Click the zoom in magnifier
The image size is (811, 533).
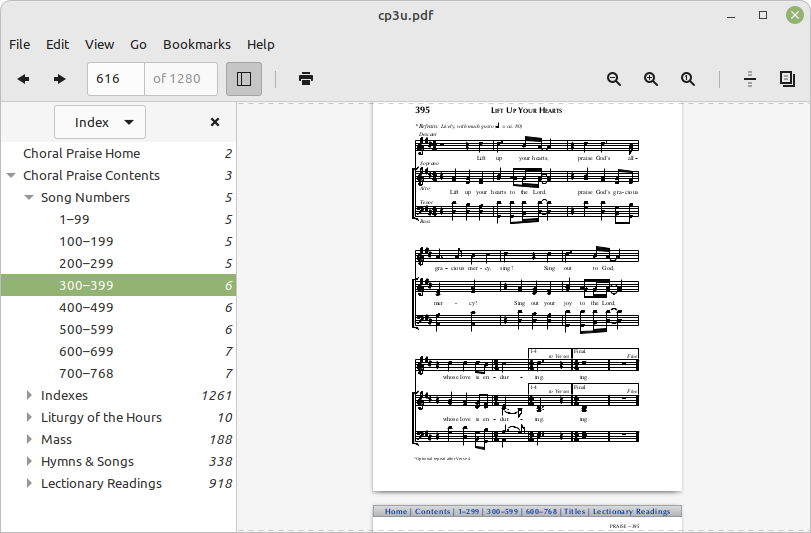tap(651, 79)
